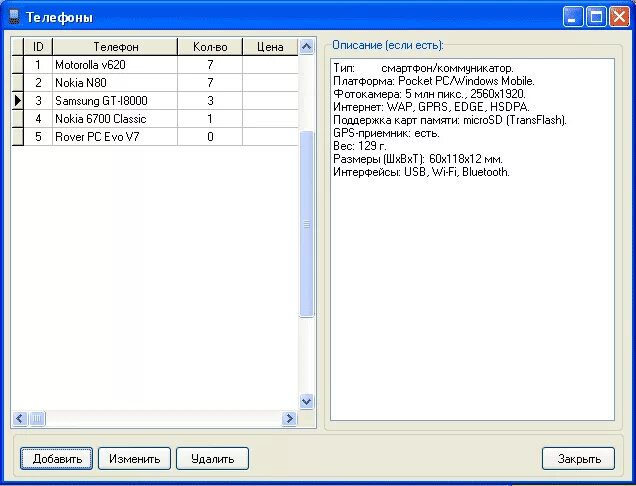Click the line 'Вес: 129 г.'
Viewport: 636px width, 486px height.
(x=360, y=146)
